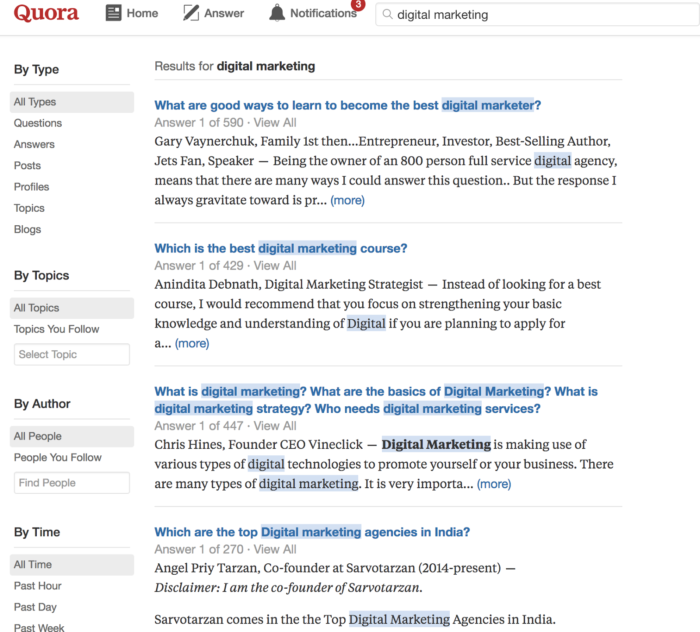Open the Notifications bell icon

277,13
